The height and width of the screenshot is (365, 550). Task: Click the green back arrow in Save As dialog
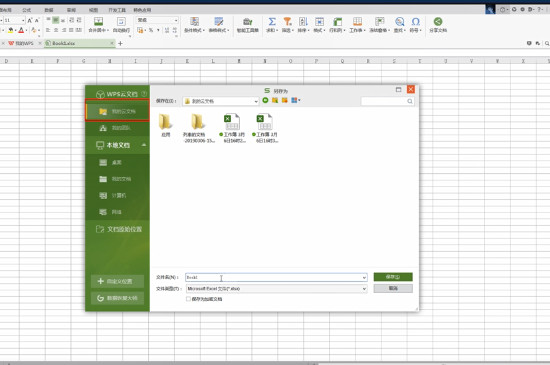pos(266,101)
